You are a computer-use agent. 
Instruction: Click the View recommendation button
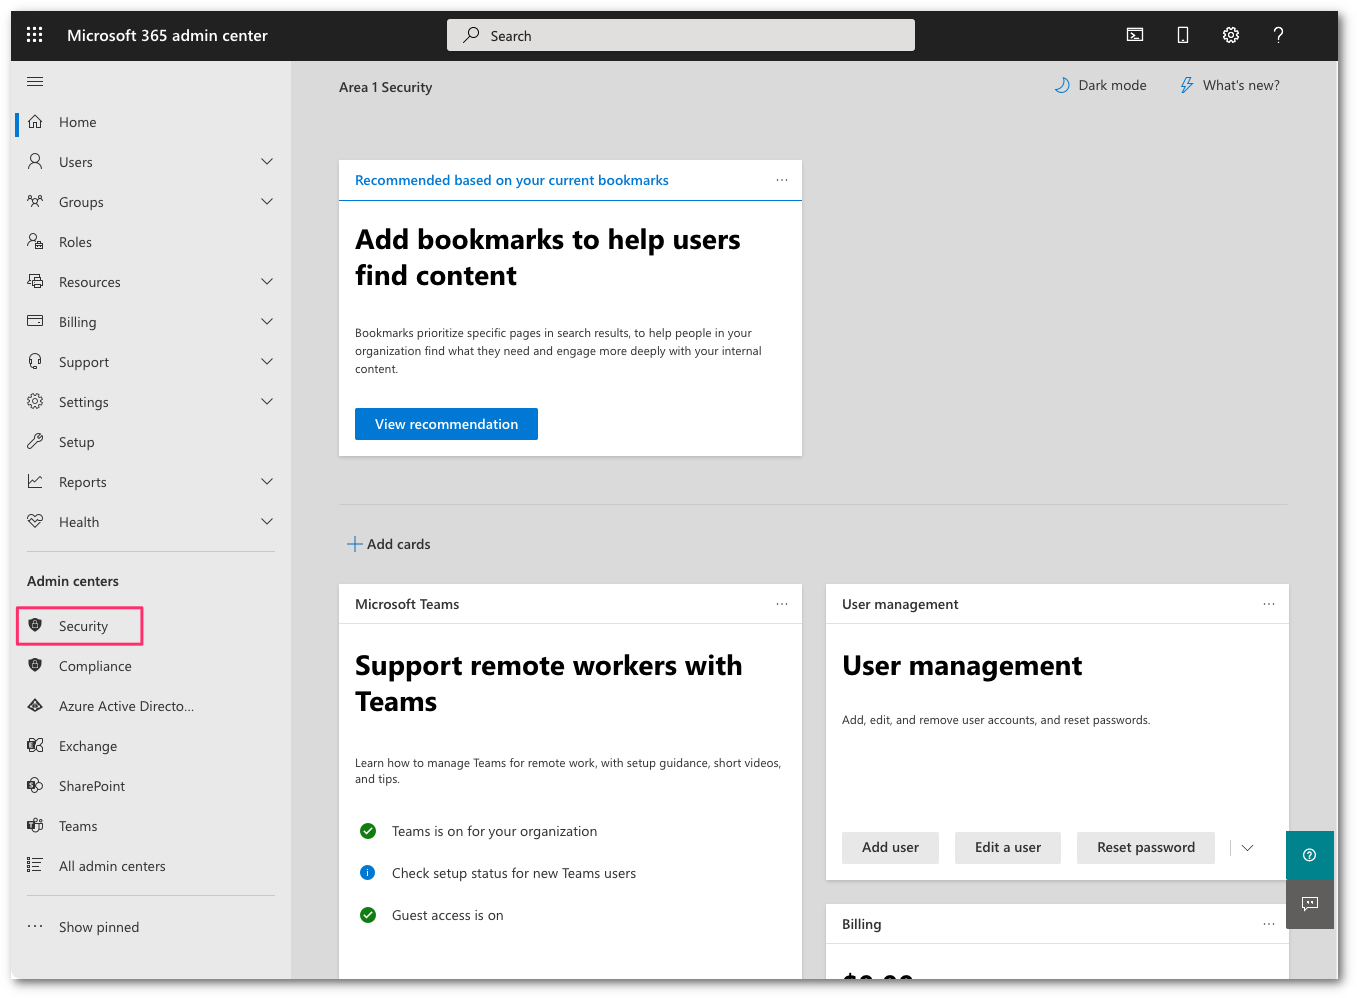[446, 424]
